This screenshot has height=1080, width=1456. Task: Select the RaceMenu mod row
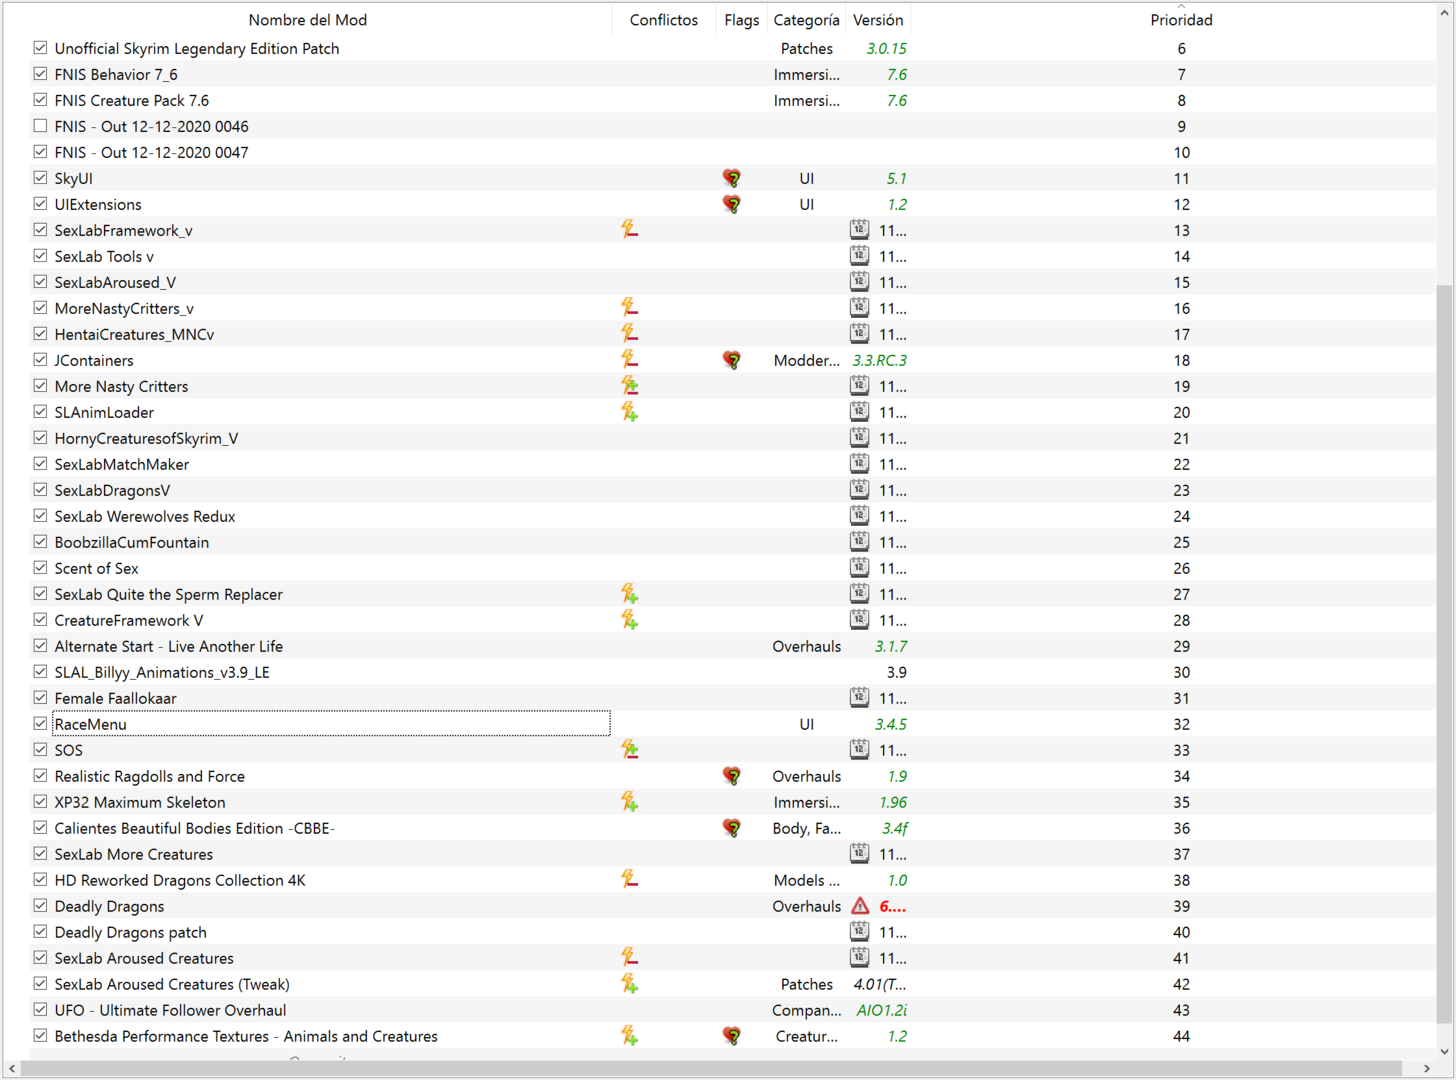(x=719, y=724)
